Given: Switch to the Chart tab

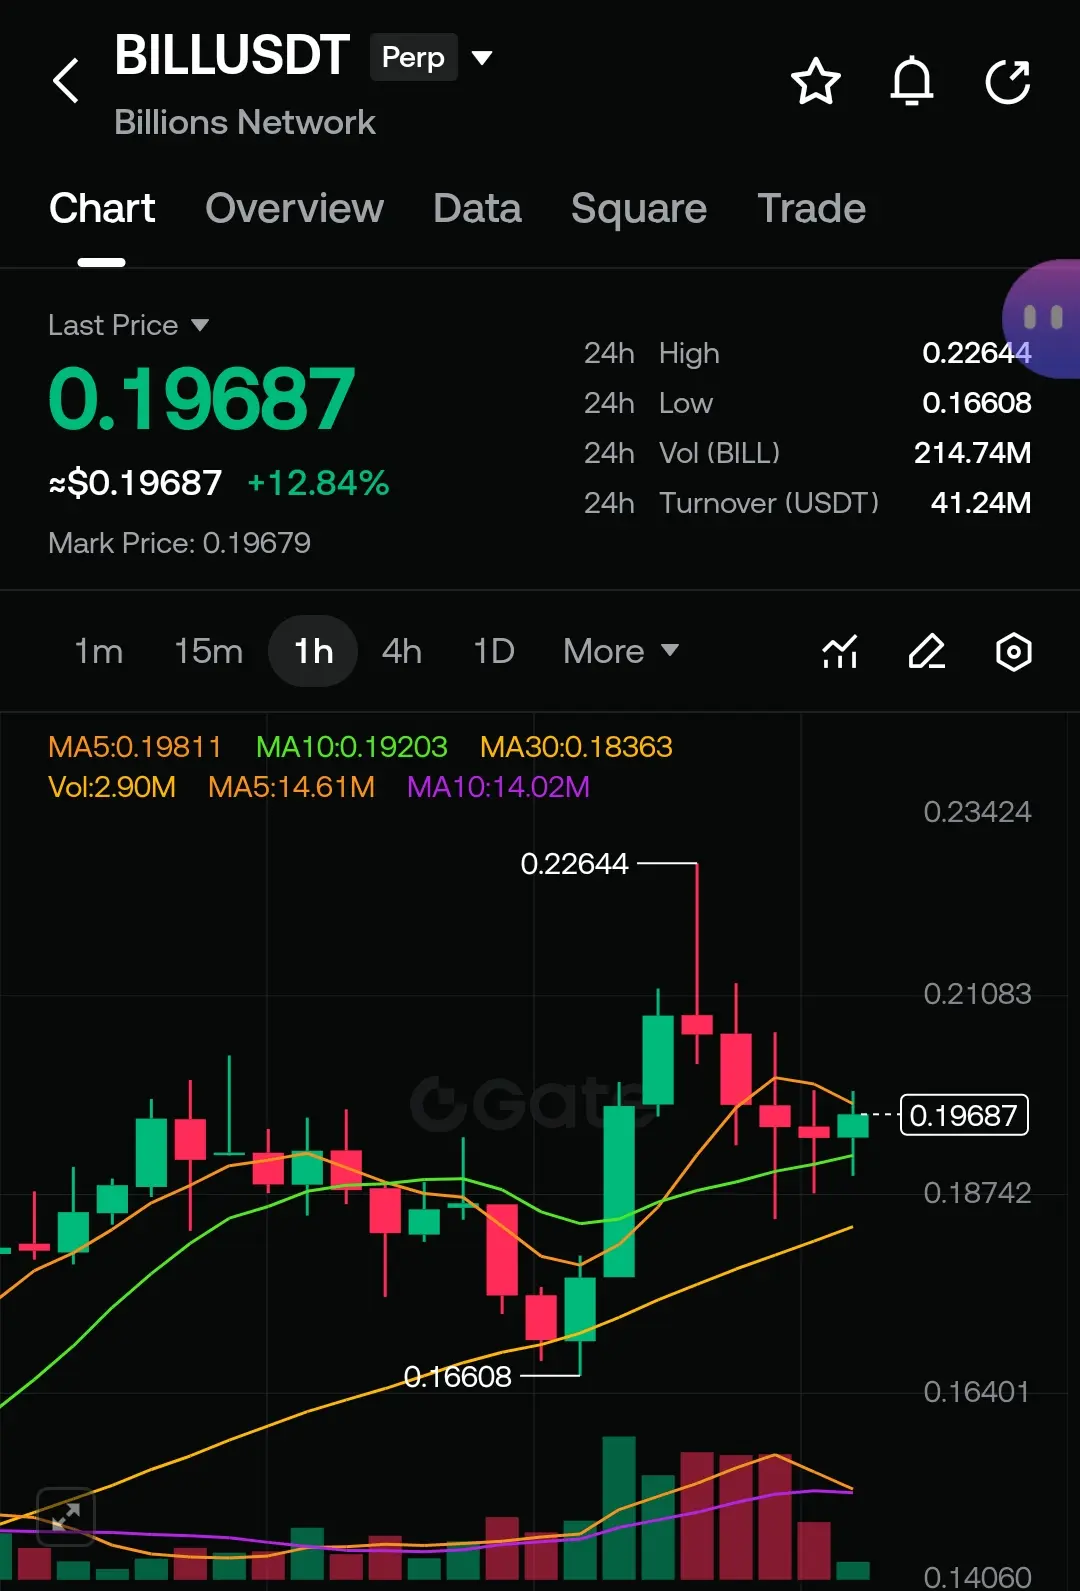Looking at the screenshot, I should click(102, 209).
